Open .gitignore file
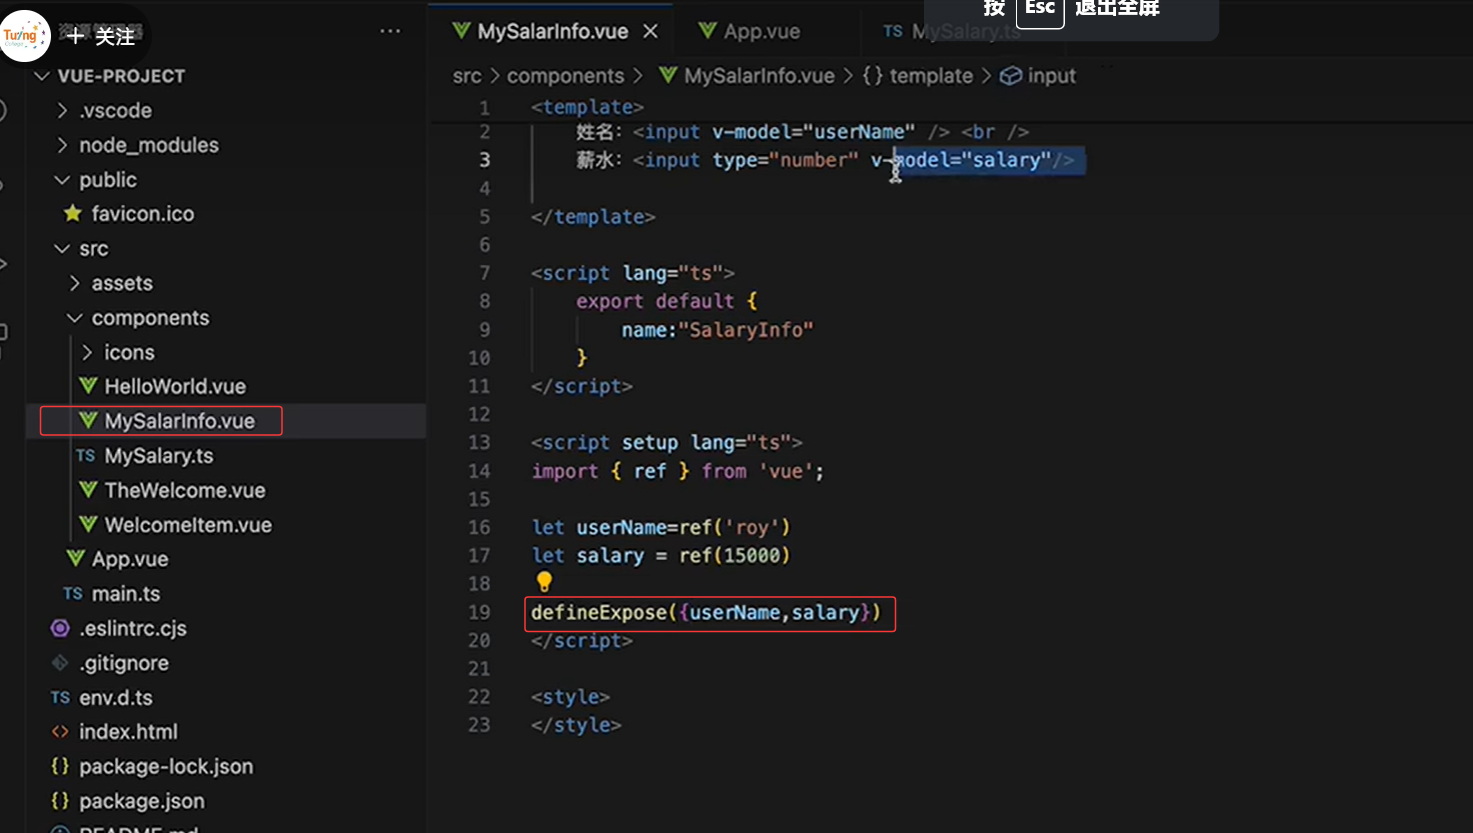Viewport: 1473px width, 833px height. 124,663
